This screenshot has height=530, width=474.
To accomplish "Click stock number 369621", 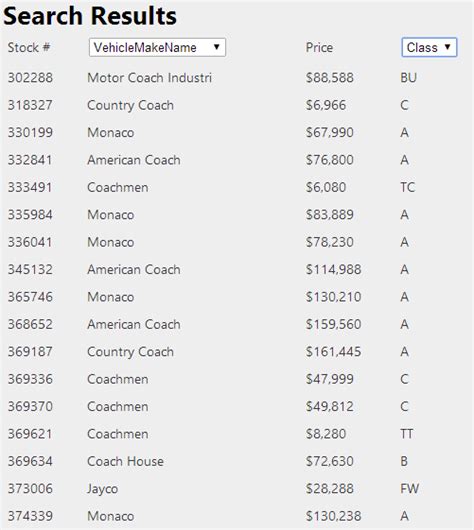I will tap(30, 434).
